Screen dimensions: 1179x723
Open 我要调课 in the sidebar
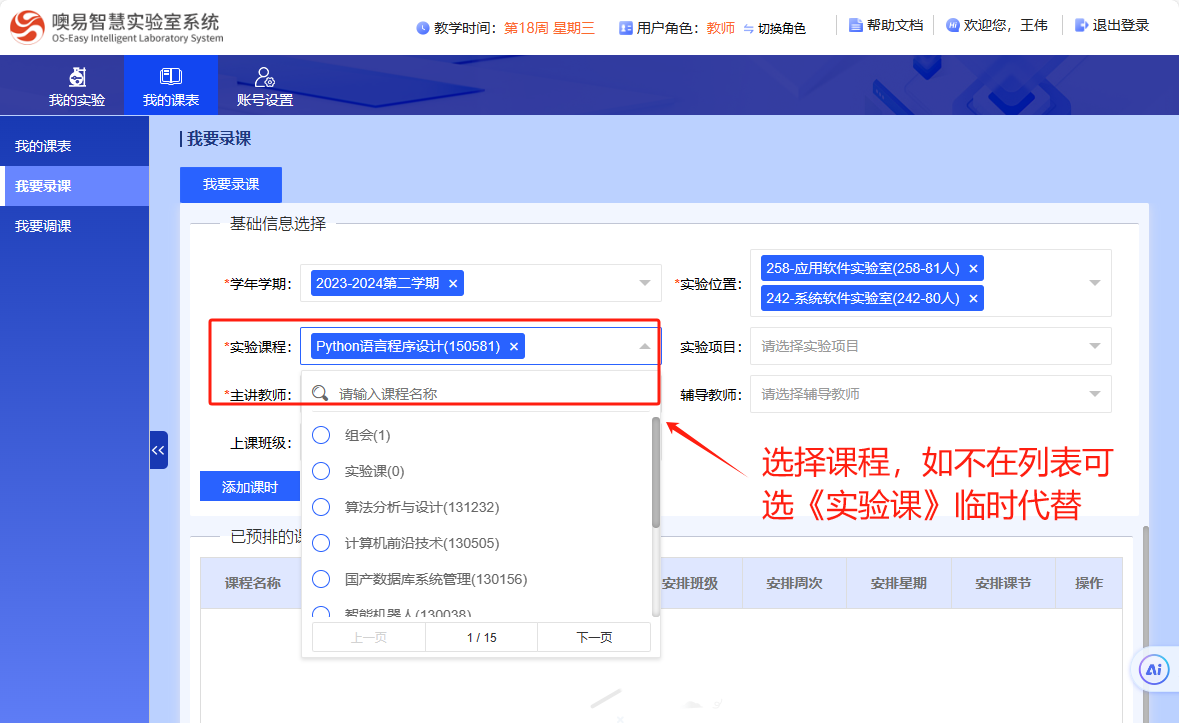(43, 226)
